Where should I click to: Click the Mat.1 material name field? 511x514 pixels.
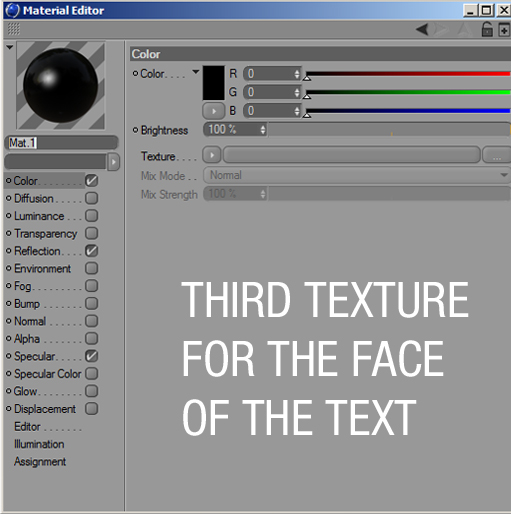coord(61,143)
